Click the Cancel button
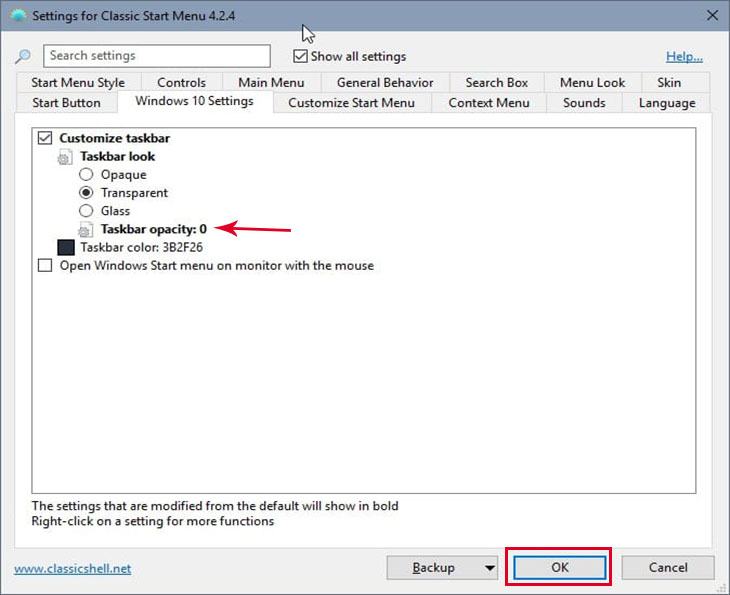 [x=668, y=568]
